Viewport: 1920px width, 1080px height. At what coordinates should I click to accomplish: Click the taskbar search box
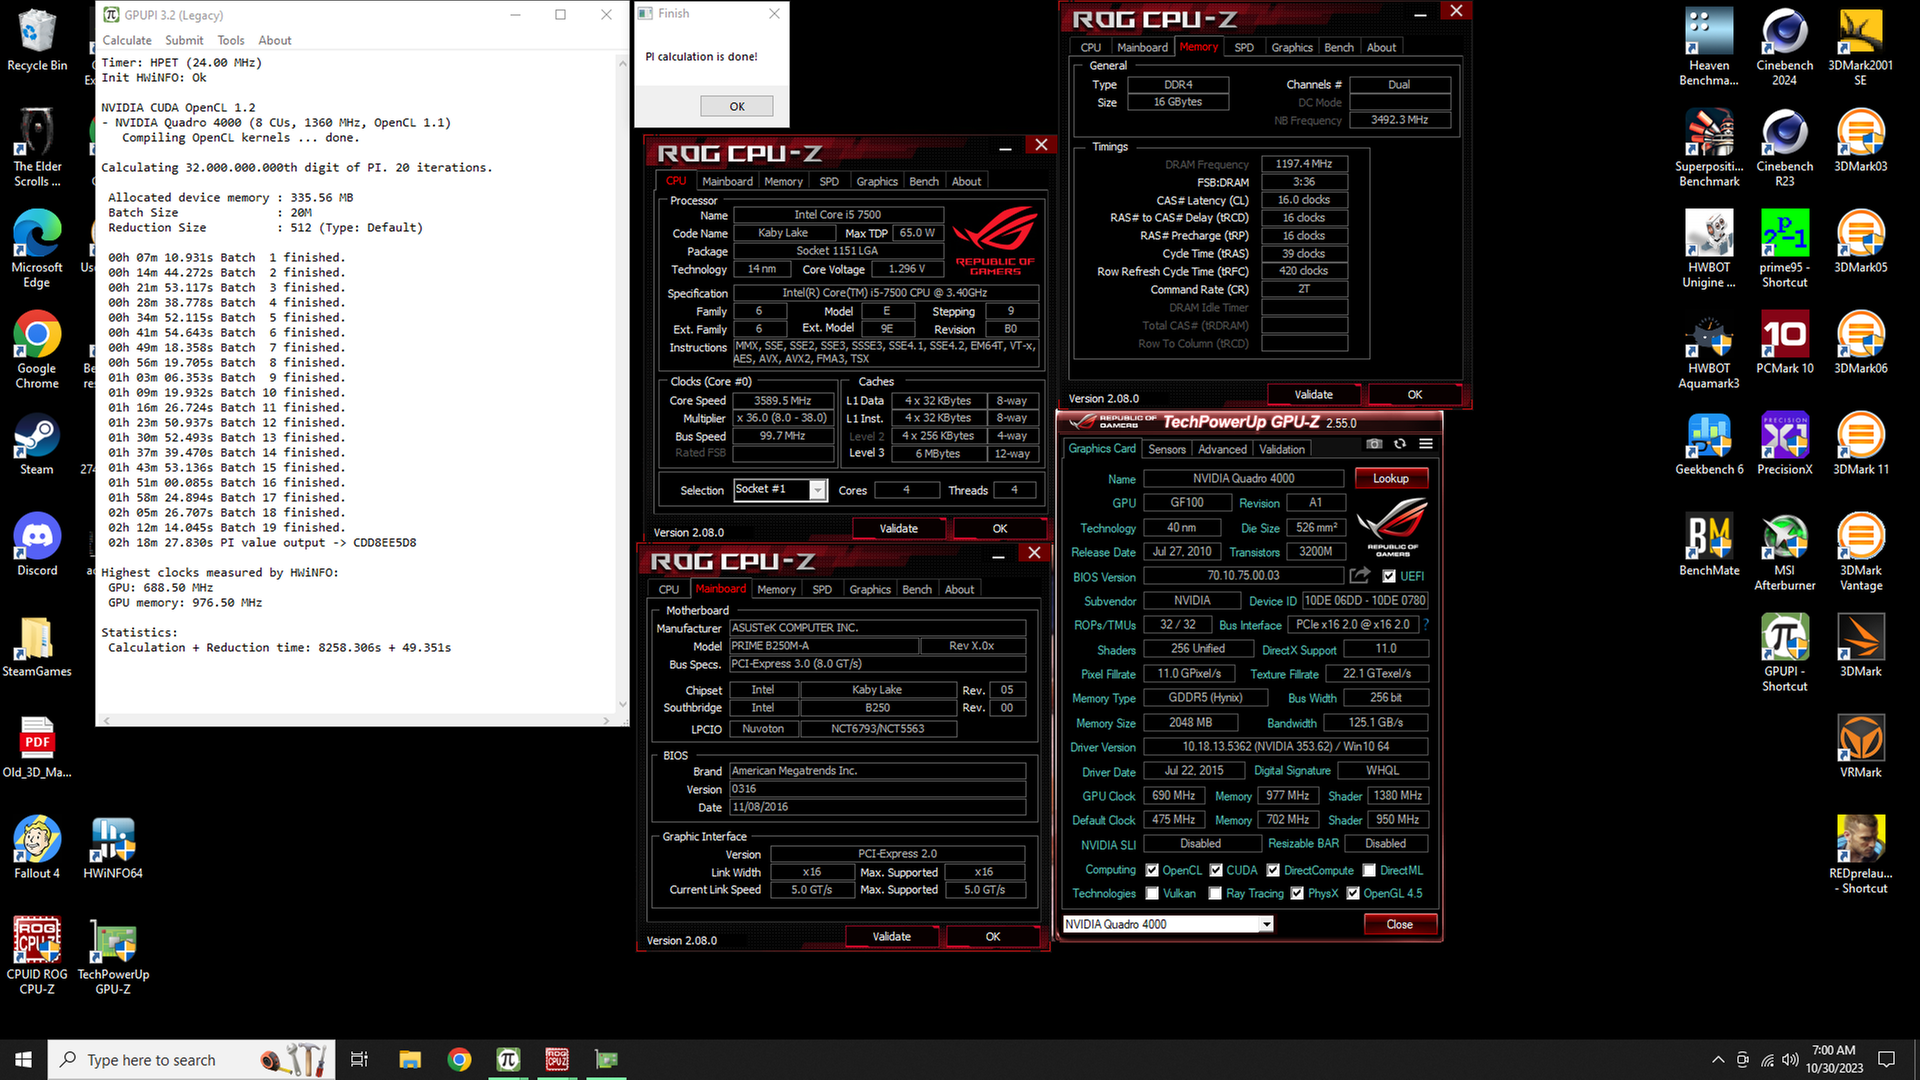[190, 1060]
